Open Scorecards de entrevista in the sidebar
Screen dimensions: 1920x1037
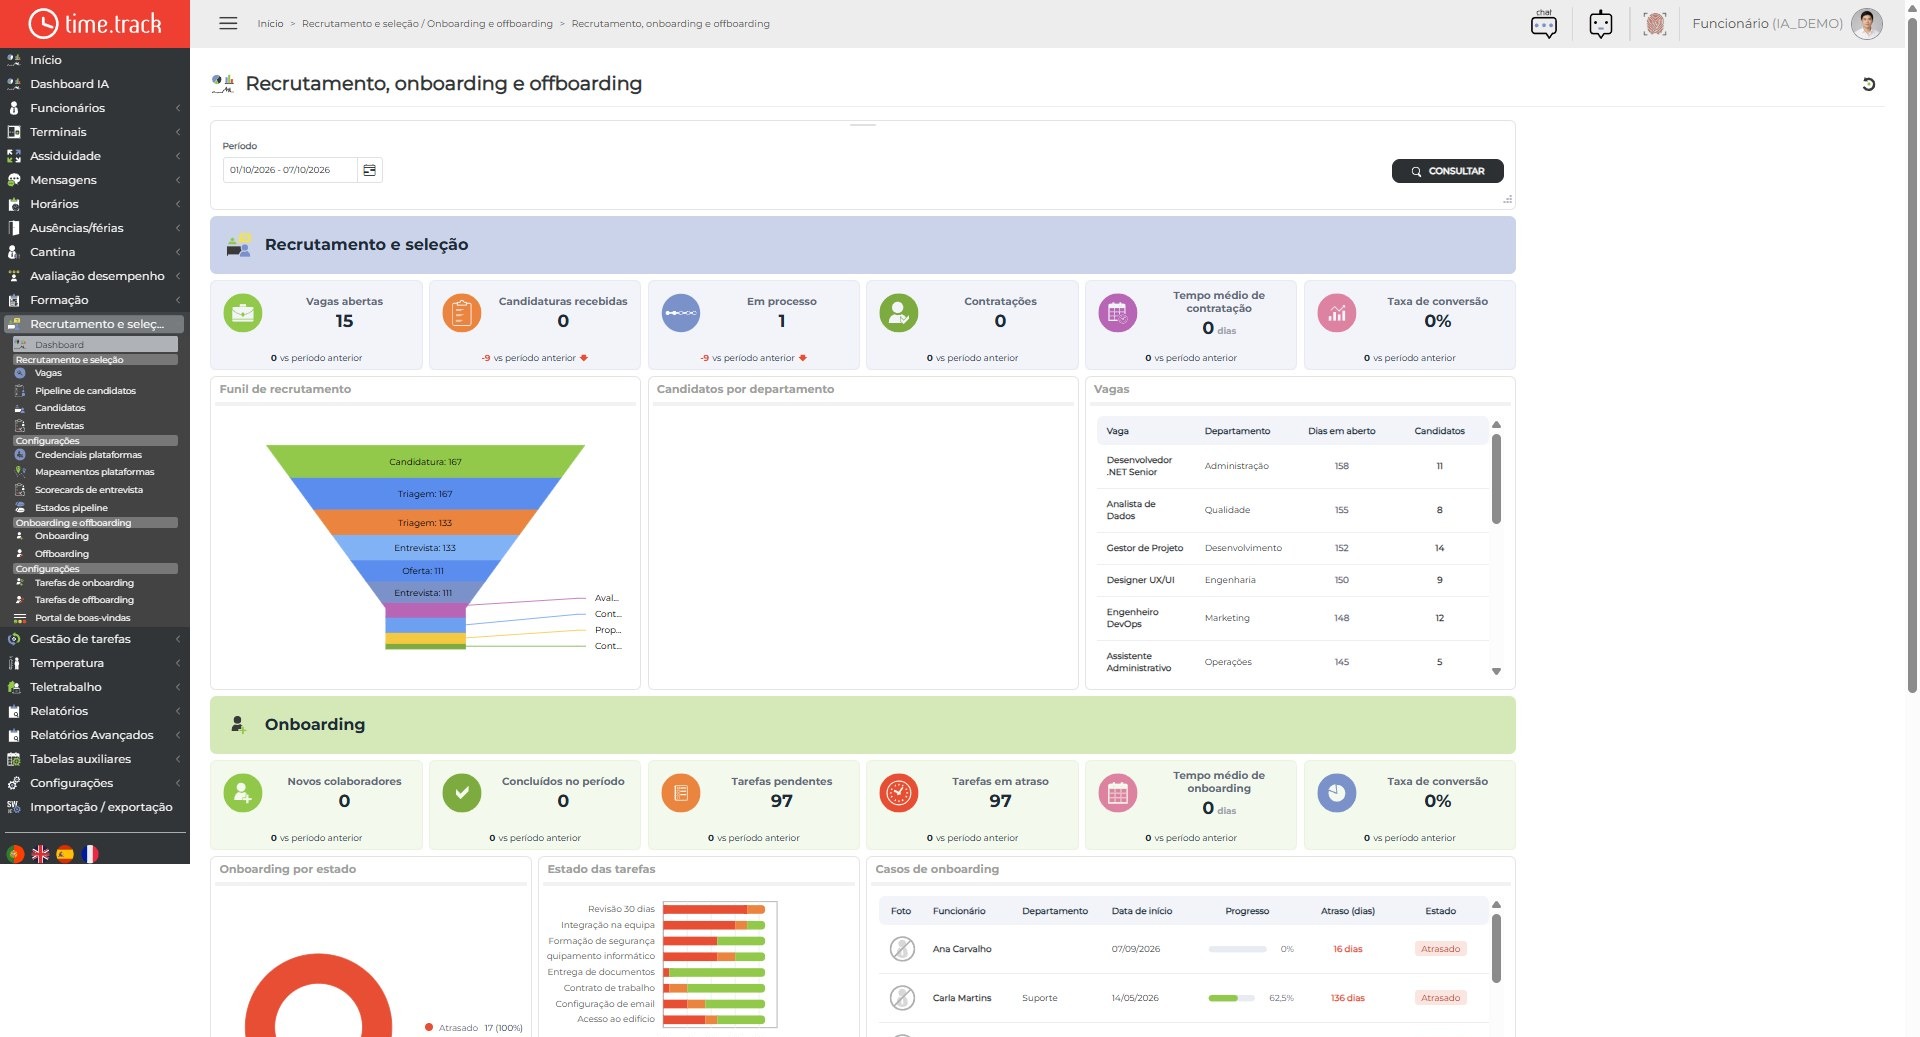click(x=88, y=490)
